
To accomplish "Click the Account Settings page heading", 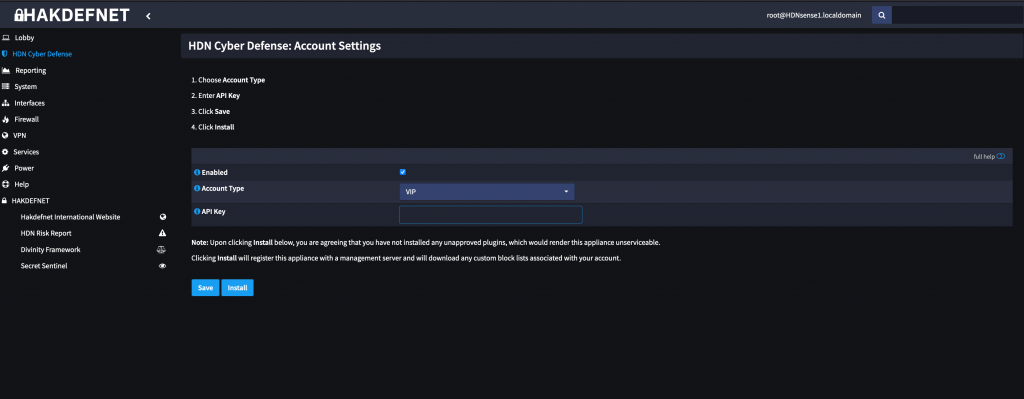I will (284, 46).
